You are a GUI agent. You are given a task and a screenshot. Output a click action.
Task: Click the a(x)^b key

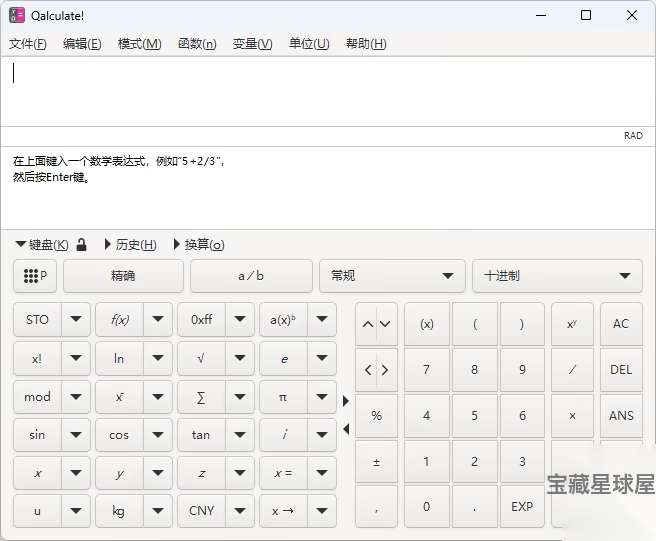pyautogui.click(x=283, y=320)
